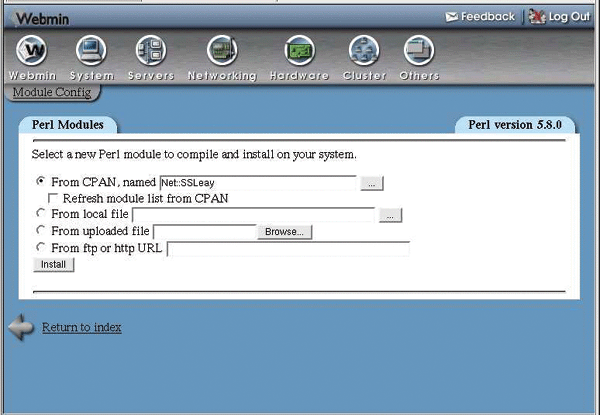
Task: Select From ftp or http URL option
Action: (x=41, y=248)
